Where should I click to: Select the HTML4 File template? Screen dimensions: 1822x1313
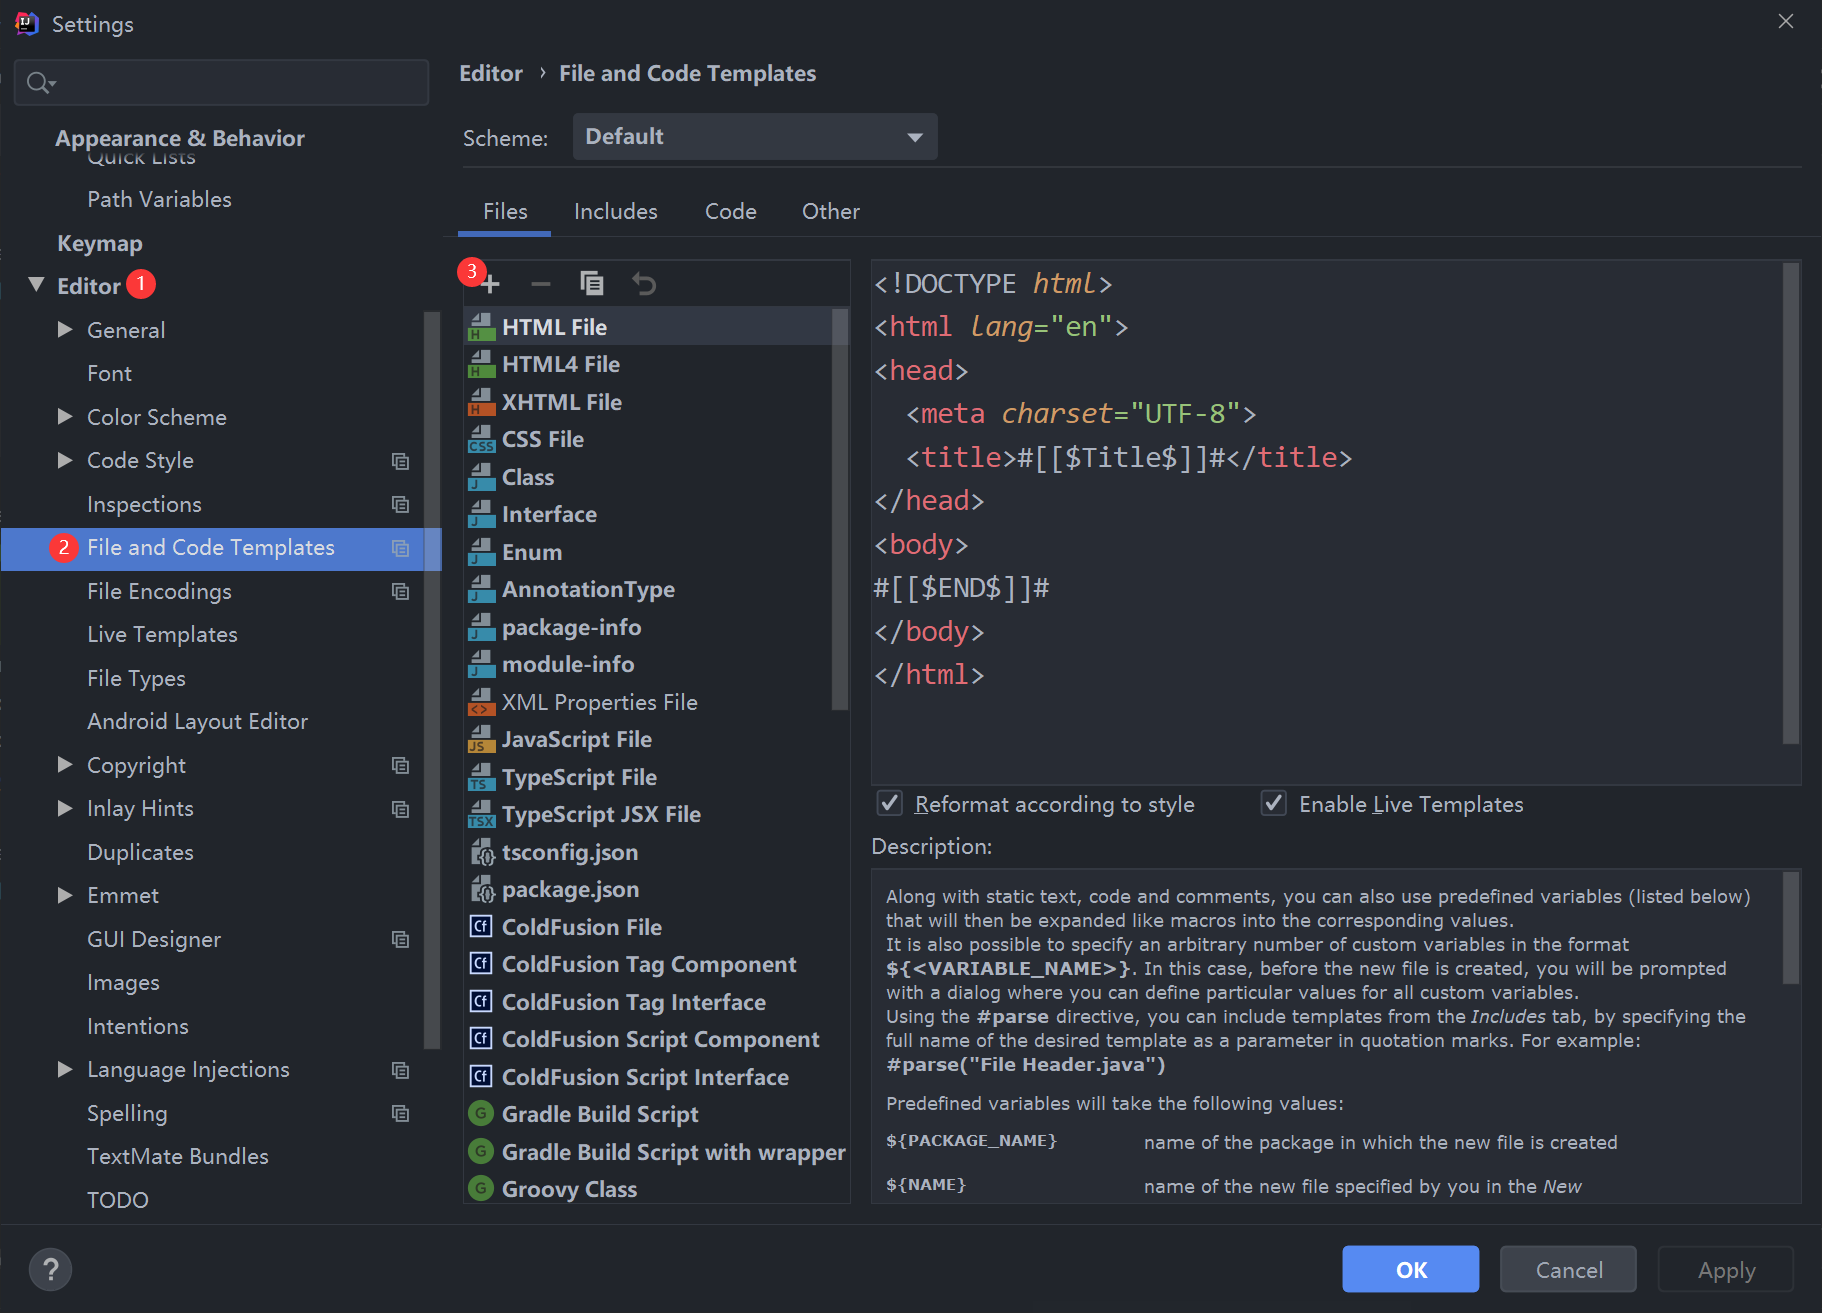pos(649,365)
